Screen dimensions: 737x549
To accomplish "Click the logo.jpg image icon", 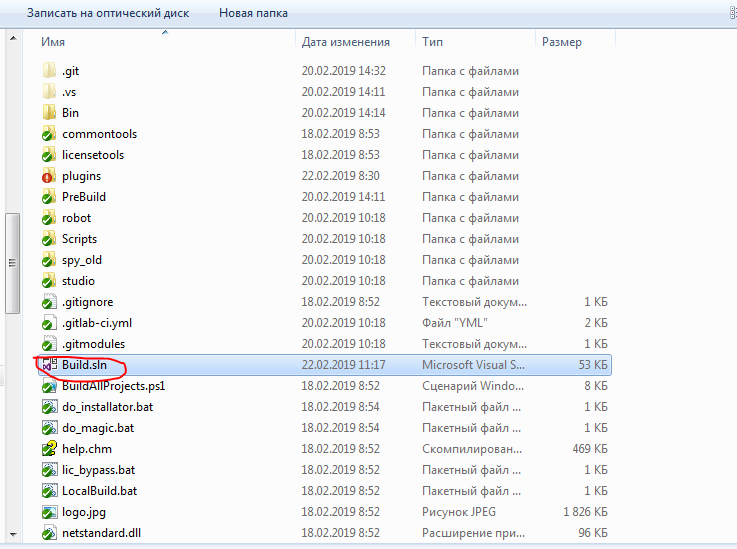I will coord(49,512).
